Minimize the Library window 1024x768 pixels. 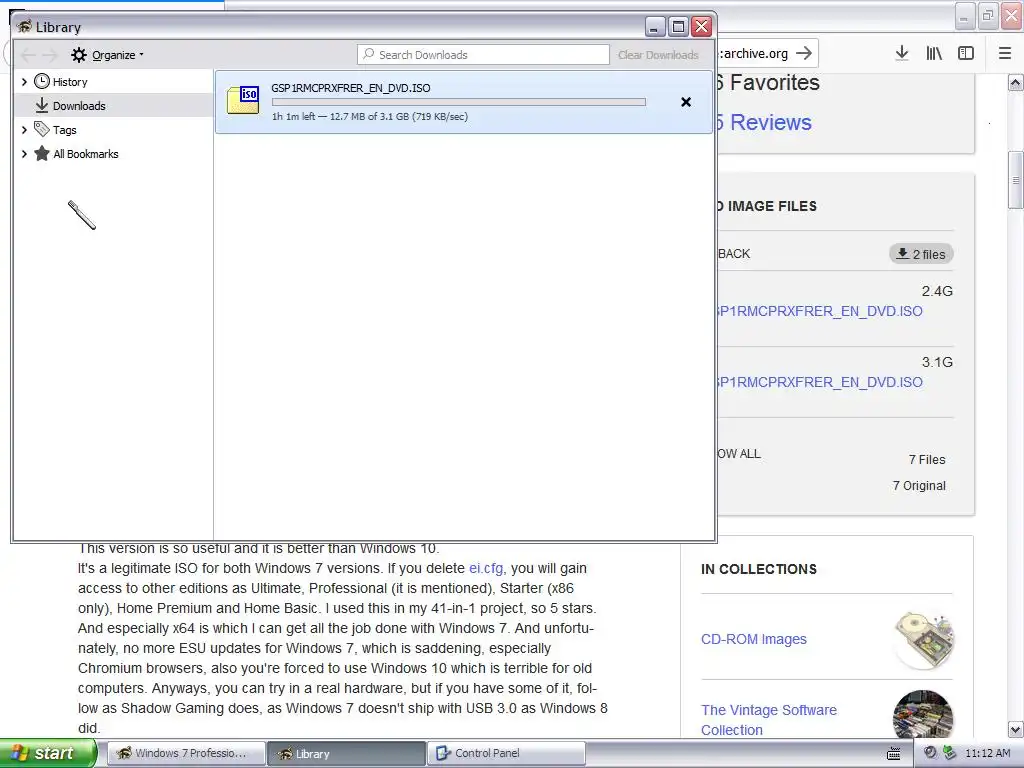pyautogui.click(x=655, y=27)
